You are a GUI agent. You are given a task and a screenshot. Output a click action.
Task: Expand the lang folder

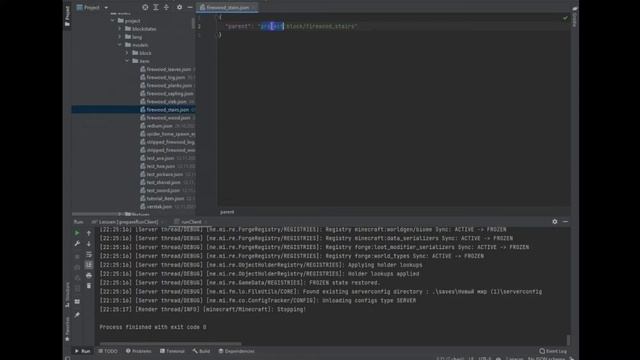point(120,37)
